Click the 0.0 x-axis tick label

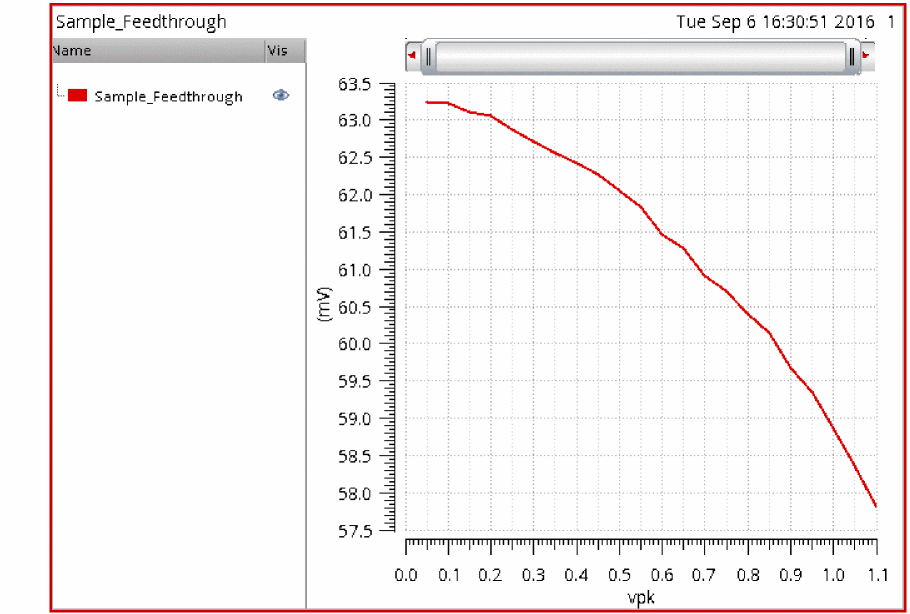pos(406,575)
